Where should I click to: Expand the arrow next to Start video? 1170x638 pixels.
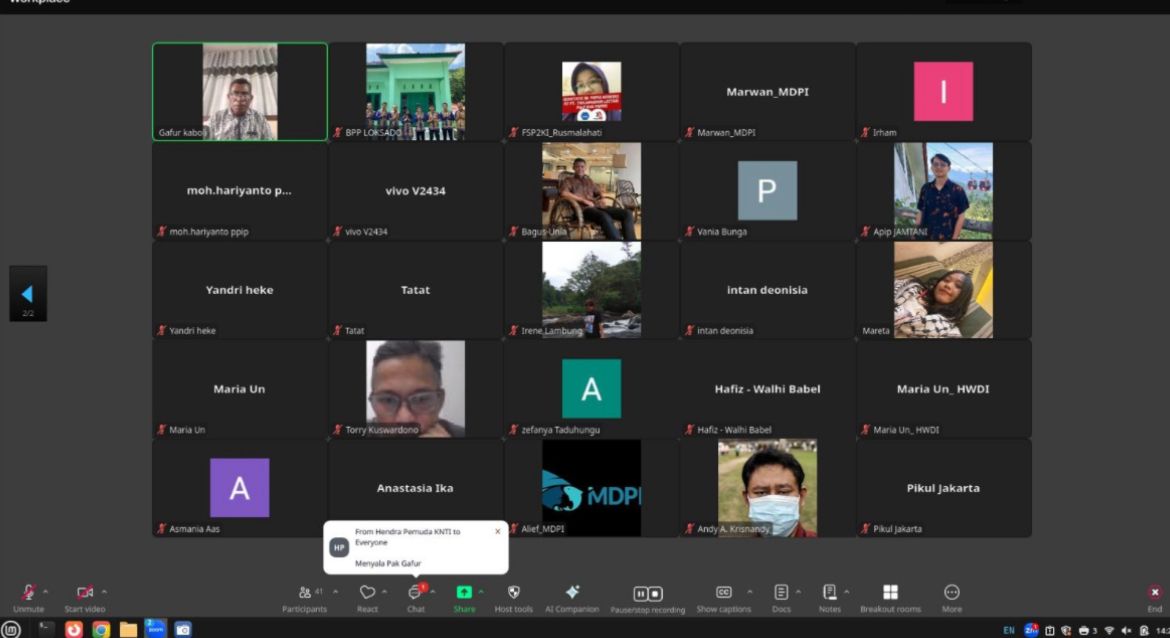click(x=104, y=591)
